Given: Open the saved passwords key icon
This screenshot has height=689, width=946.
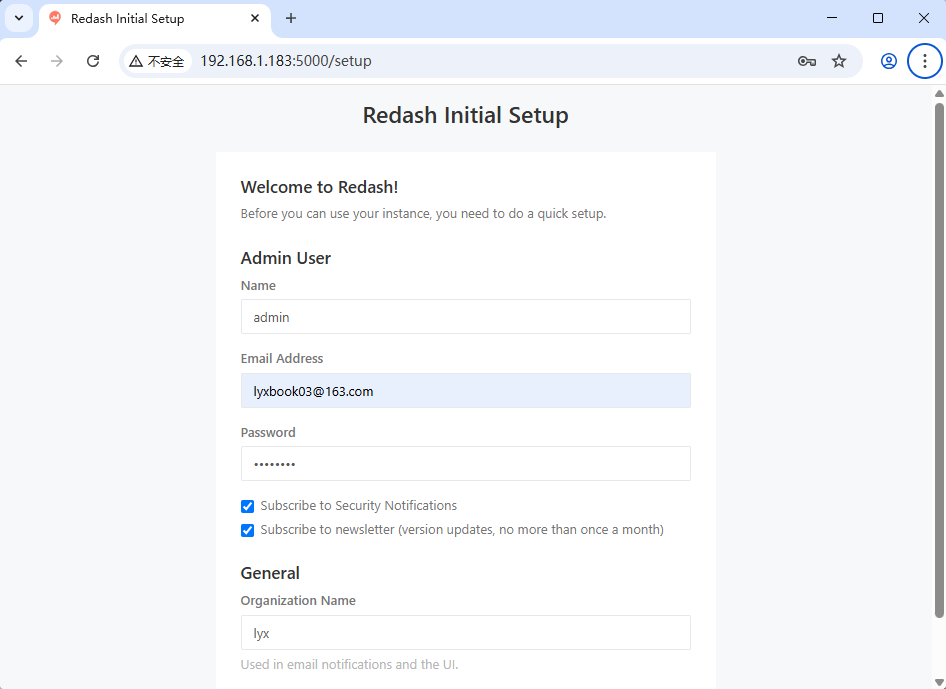Looking at the screenshot, I should (807, 61).
